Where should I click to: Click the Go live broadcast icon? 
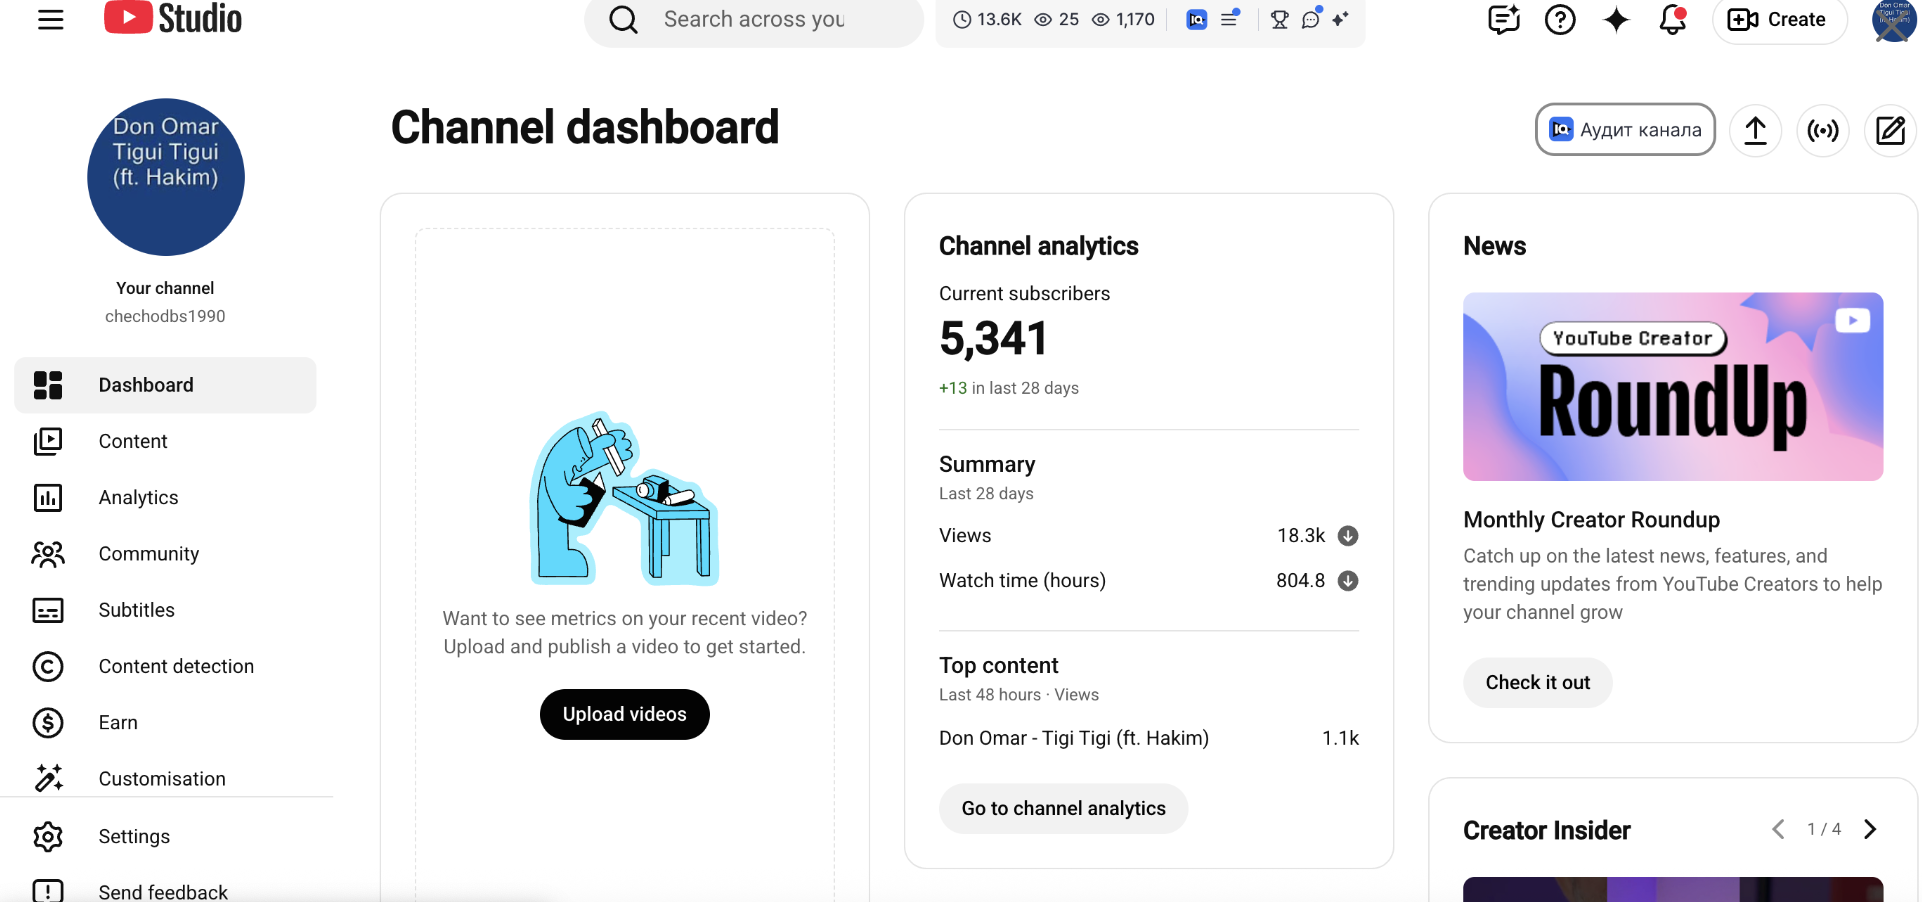1823,130
